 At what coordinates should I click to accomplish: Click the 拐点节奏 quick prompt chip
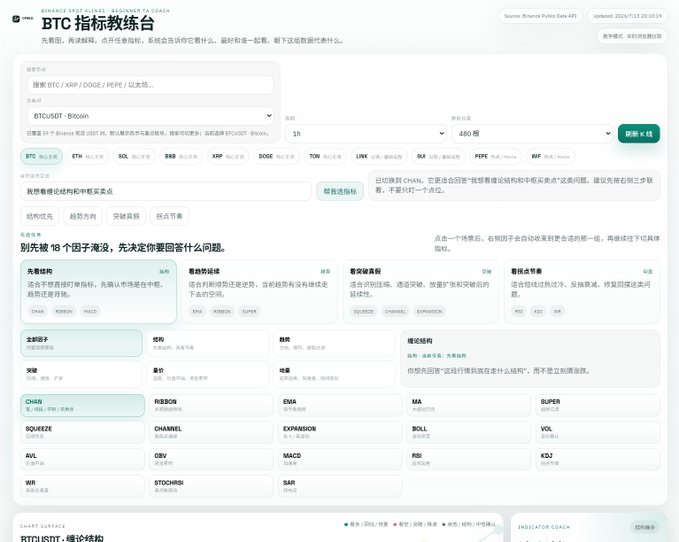[x=169, y=216]
